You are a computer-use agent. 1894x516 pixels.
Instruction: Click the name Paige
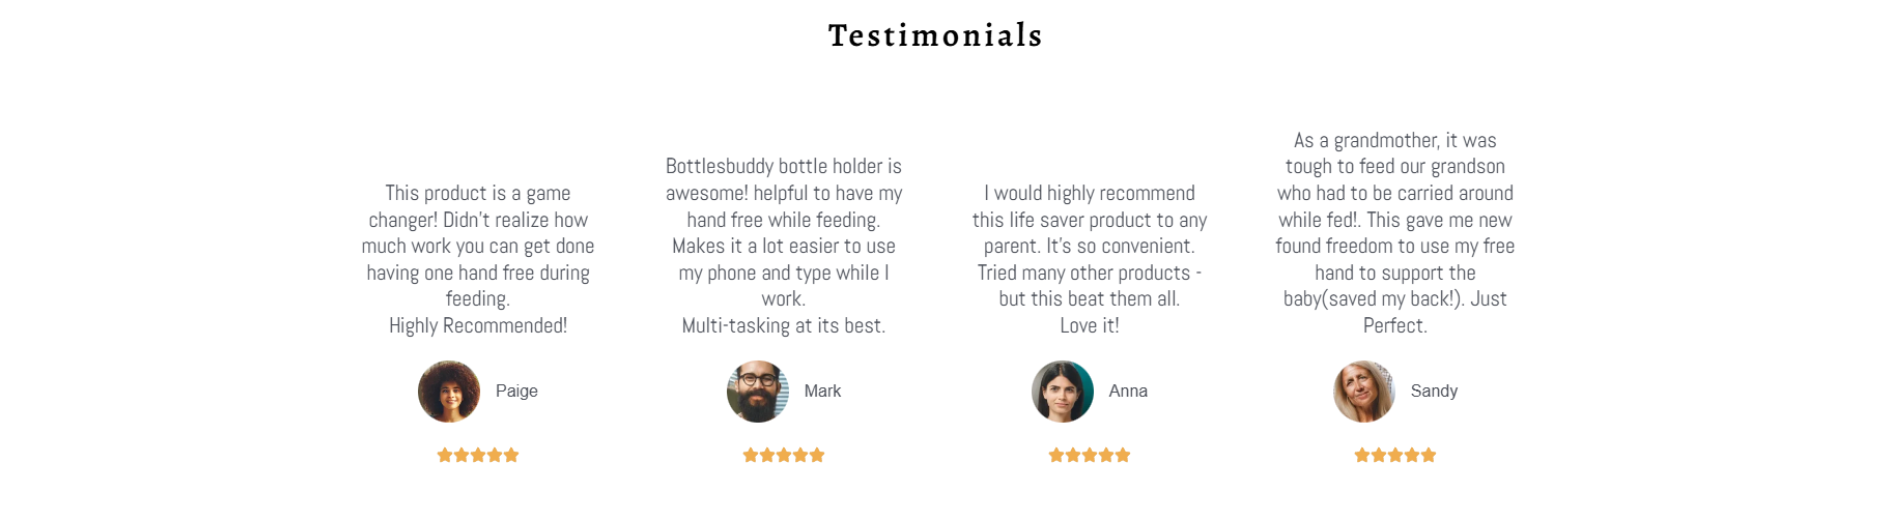[516, 391]
